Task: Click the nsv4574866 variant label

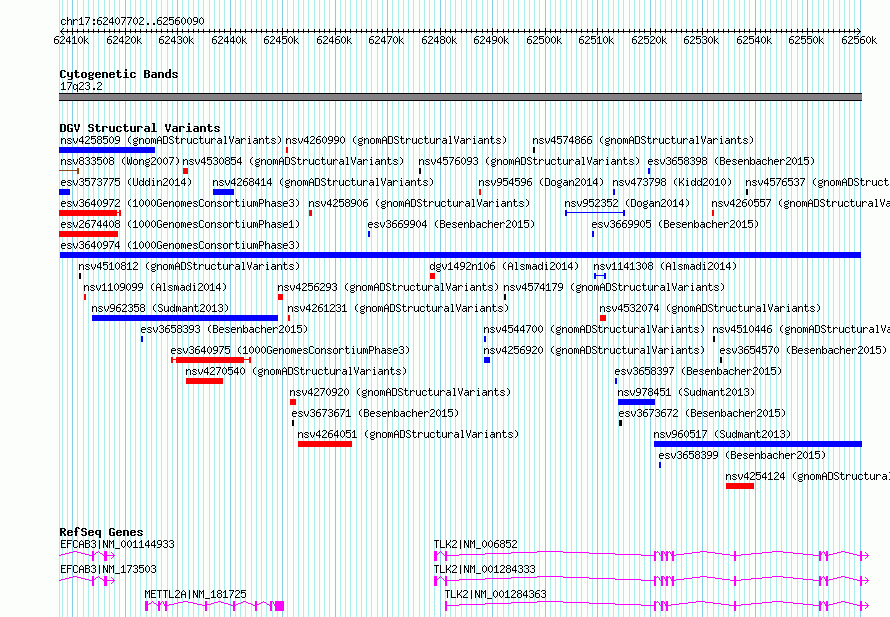Action: pos(643,140)
